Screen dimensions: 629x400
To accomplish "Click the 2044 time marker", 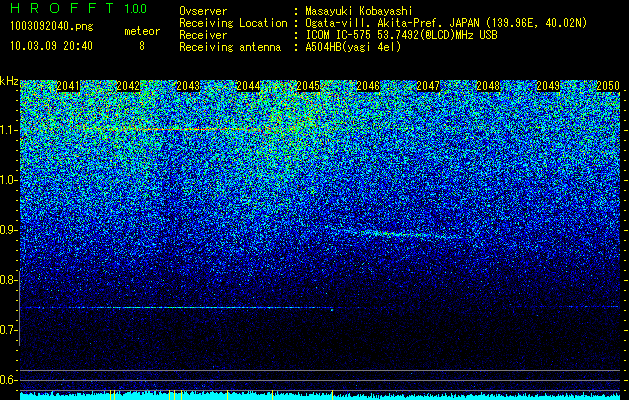I will click(x=248, y=86).
